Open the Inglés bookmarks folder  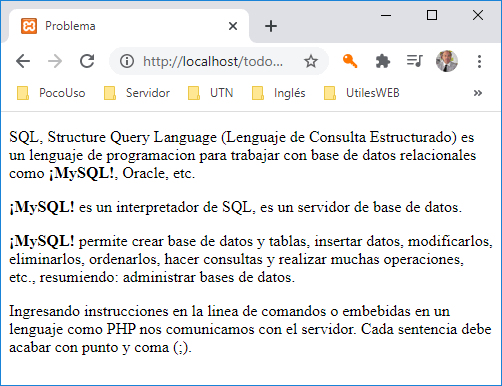click(278, 93)
